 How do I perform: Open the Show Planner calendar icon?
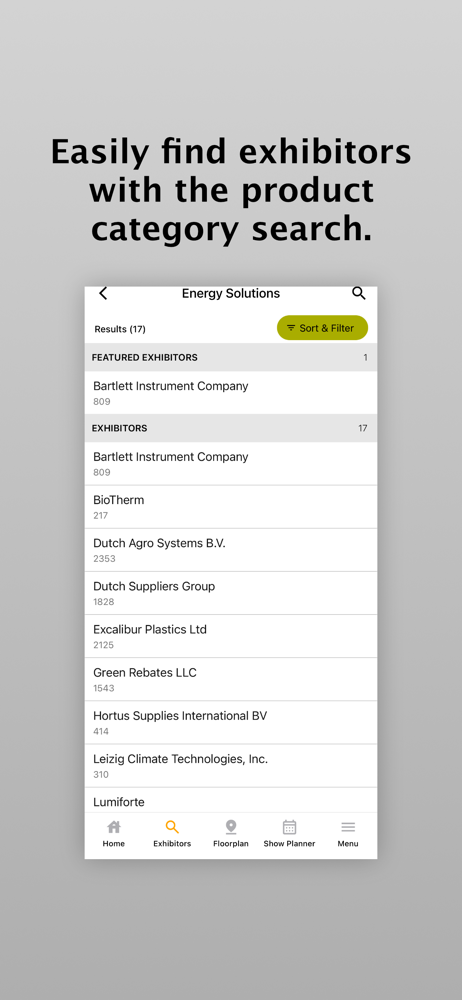click(289, 827)
